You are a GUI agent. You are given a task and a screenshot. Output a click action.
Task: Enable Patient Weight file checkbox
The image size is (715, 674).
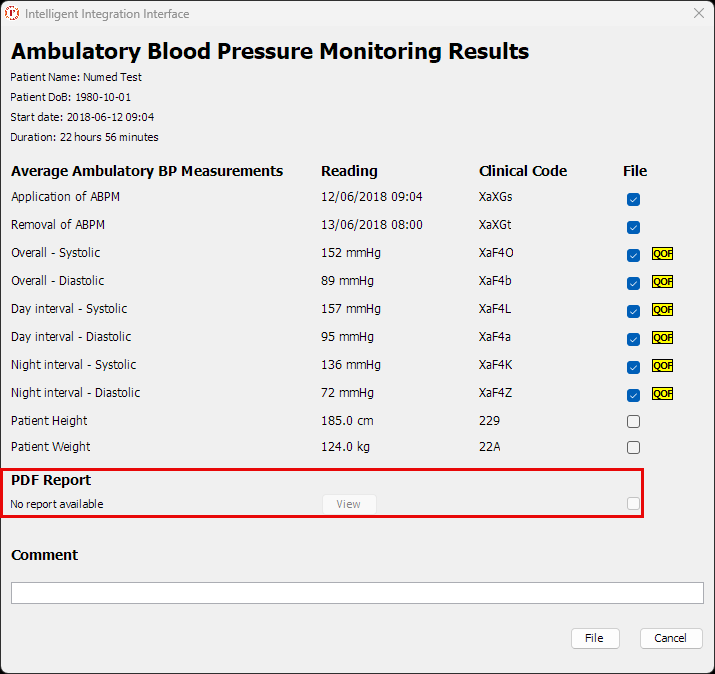[x=633, y=448]
